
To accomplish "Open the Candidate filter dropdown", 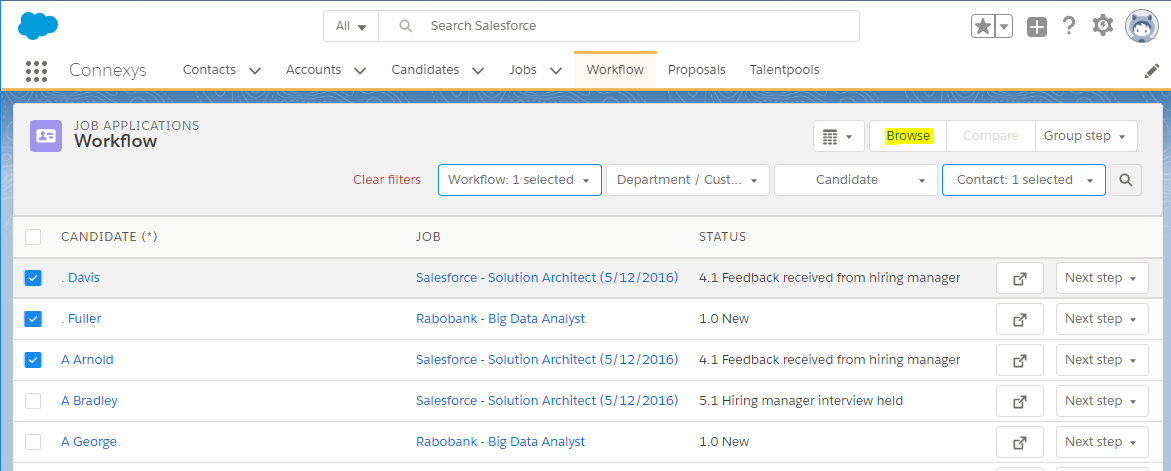I will pos(856,180).
